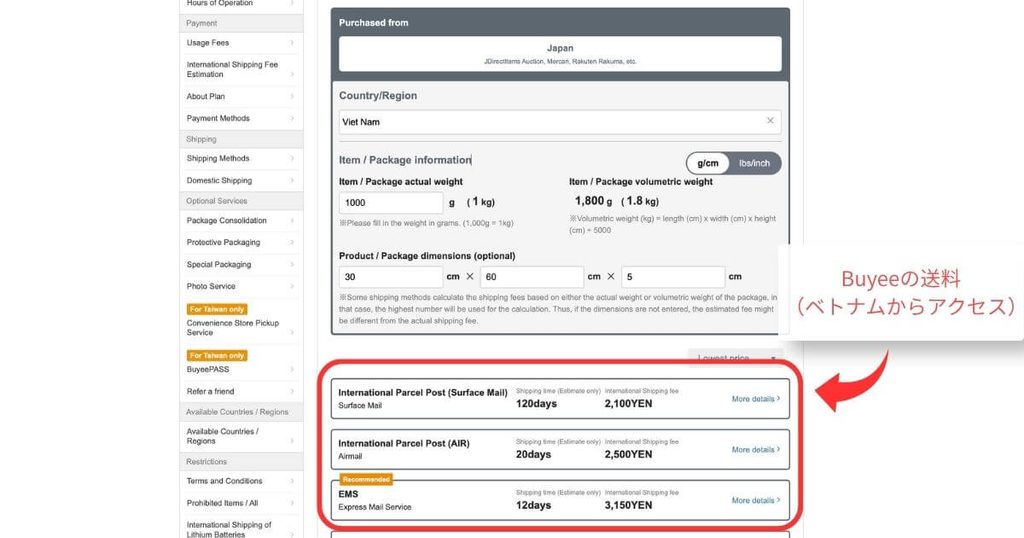
Task: Open the Country/Region selector showing Viet Nam
Action: (x=560, y=121)
